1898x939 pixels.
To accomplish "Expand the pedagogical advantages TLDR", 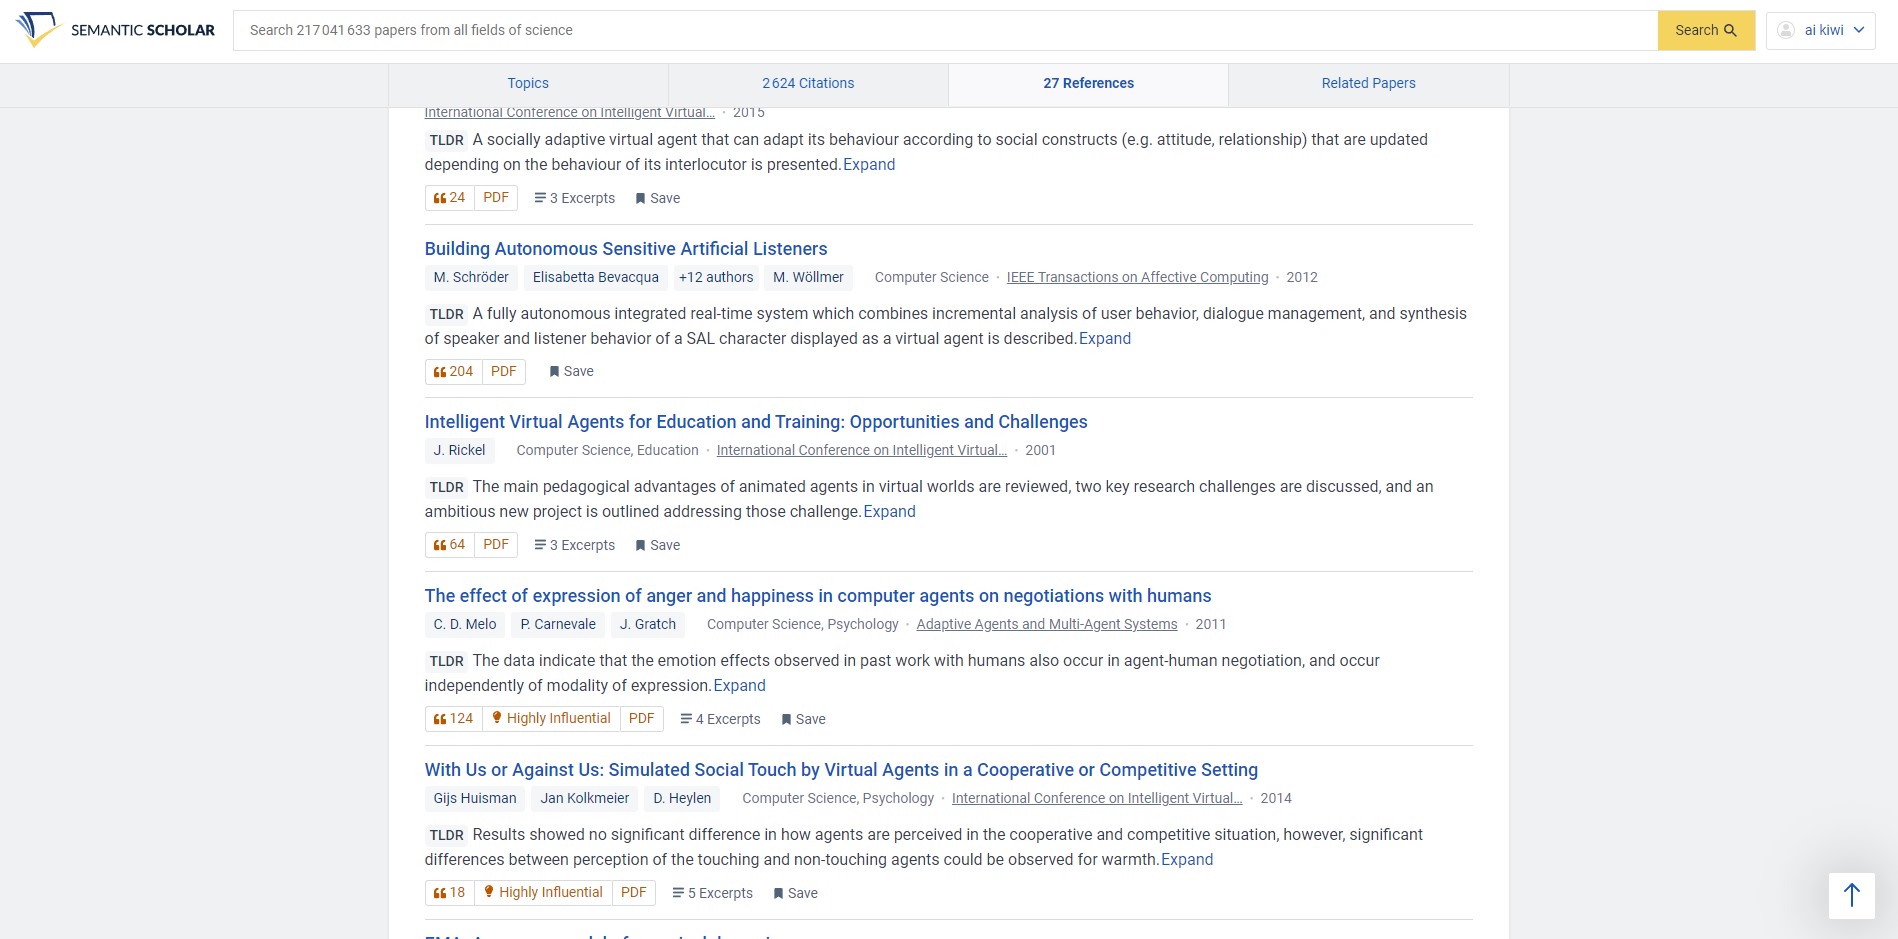I will click(890, 512).
